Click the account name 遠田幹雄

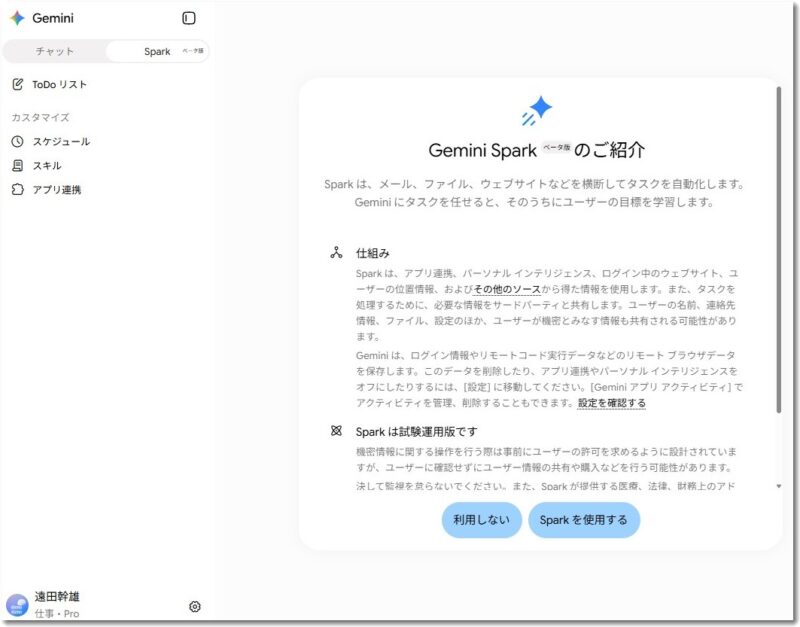coord(57,596)
